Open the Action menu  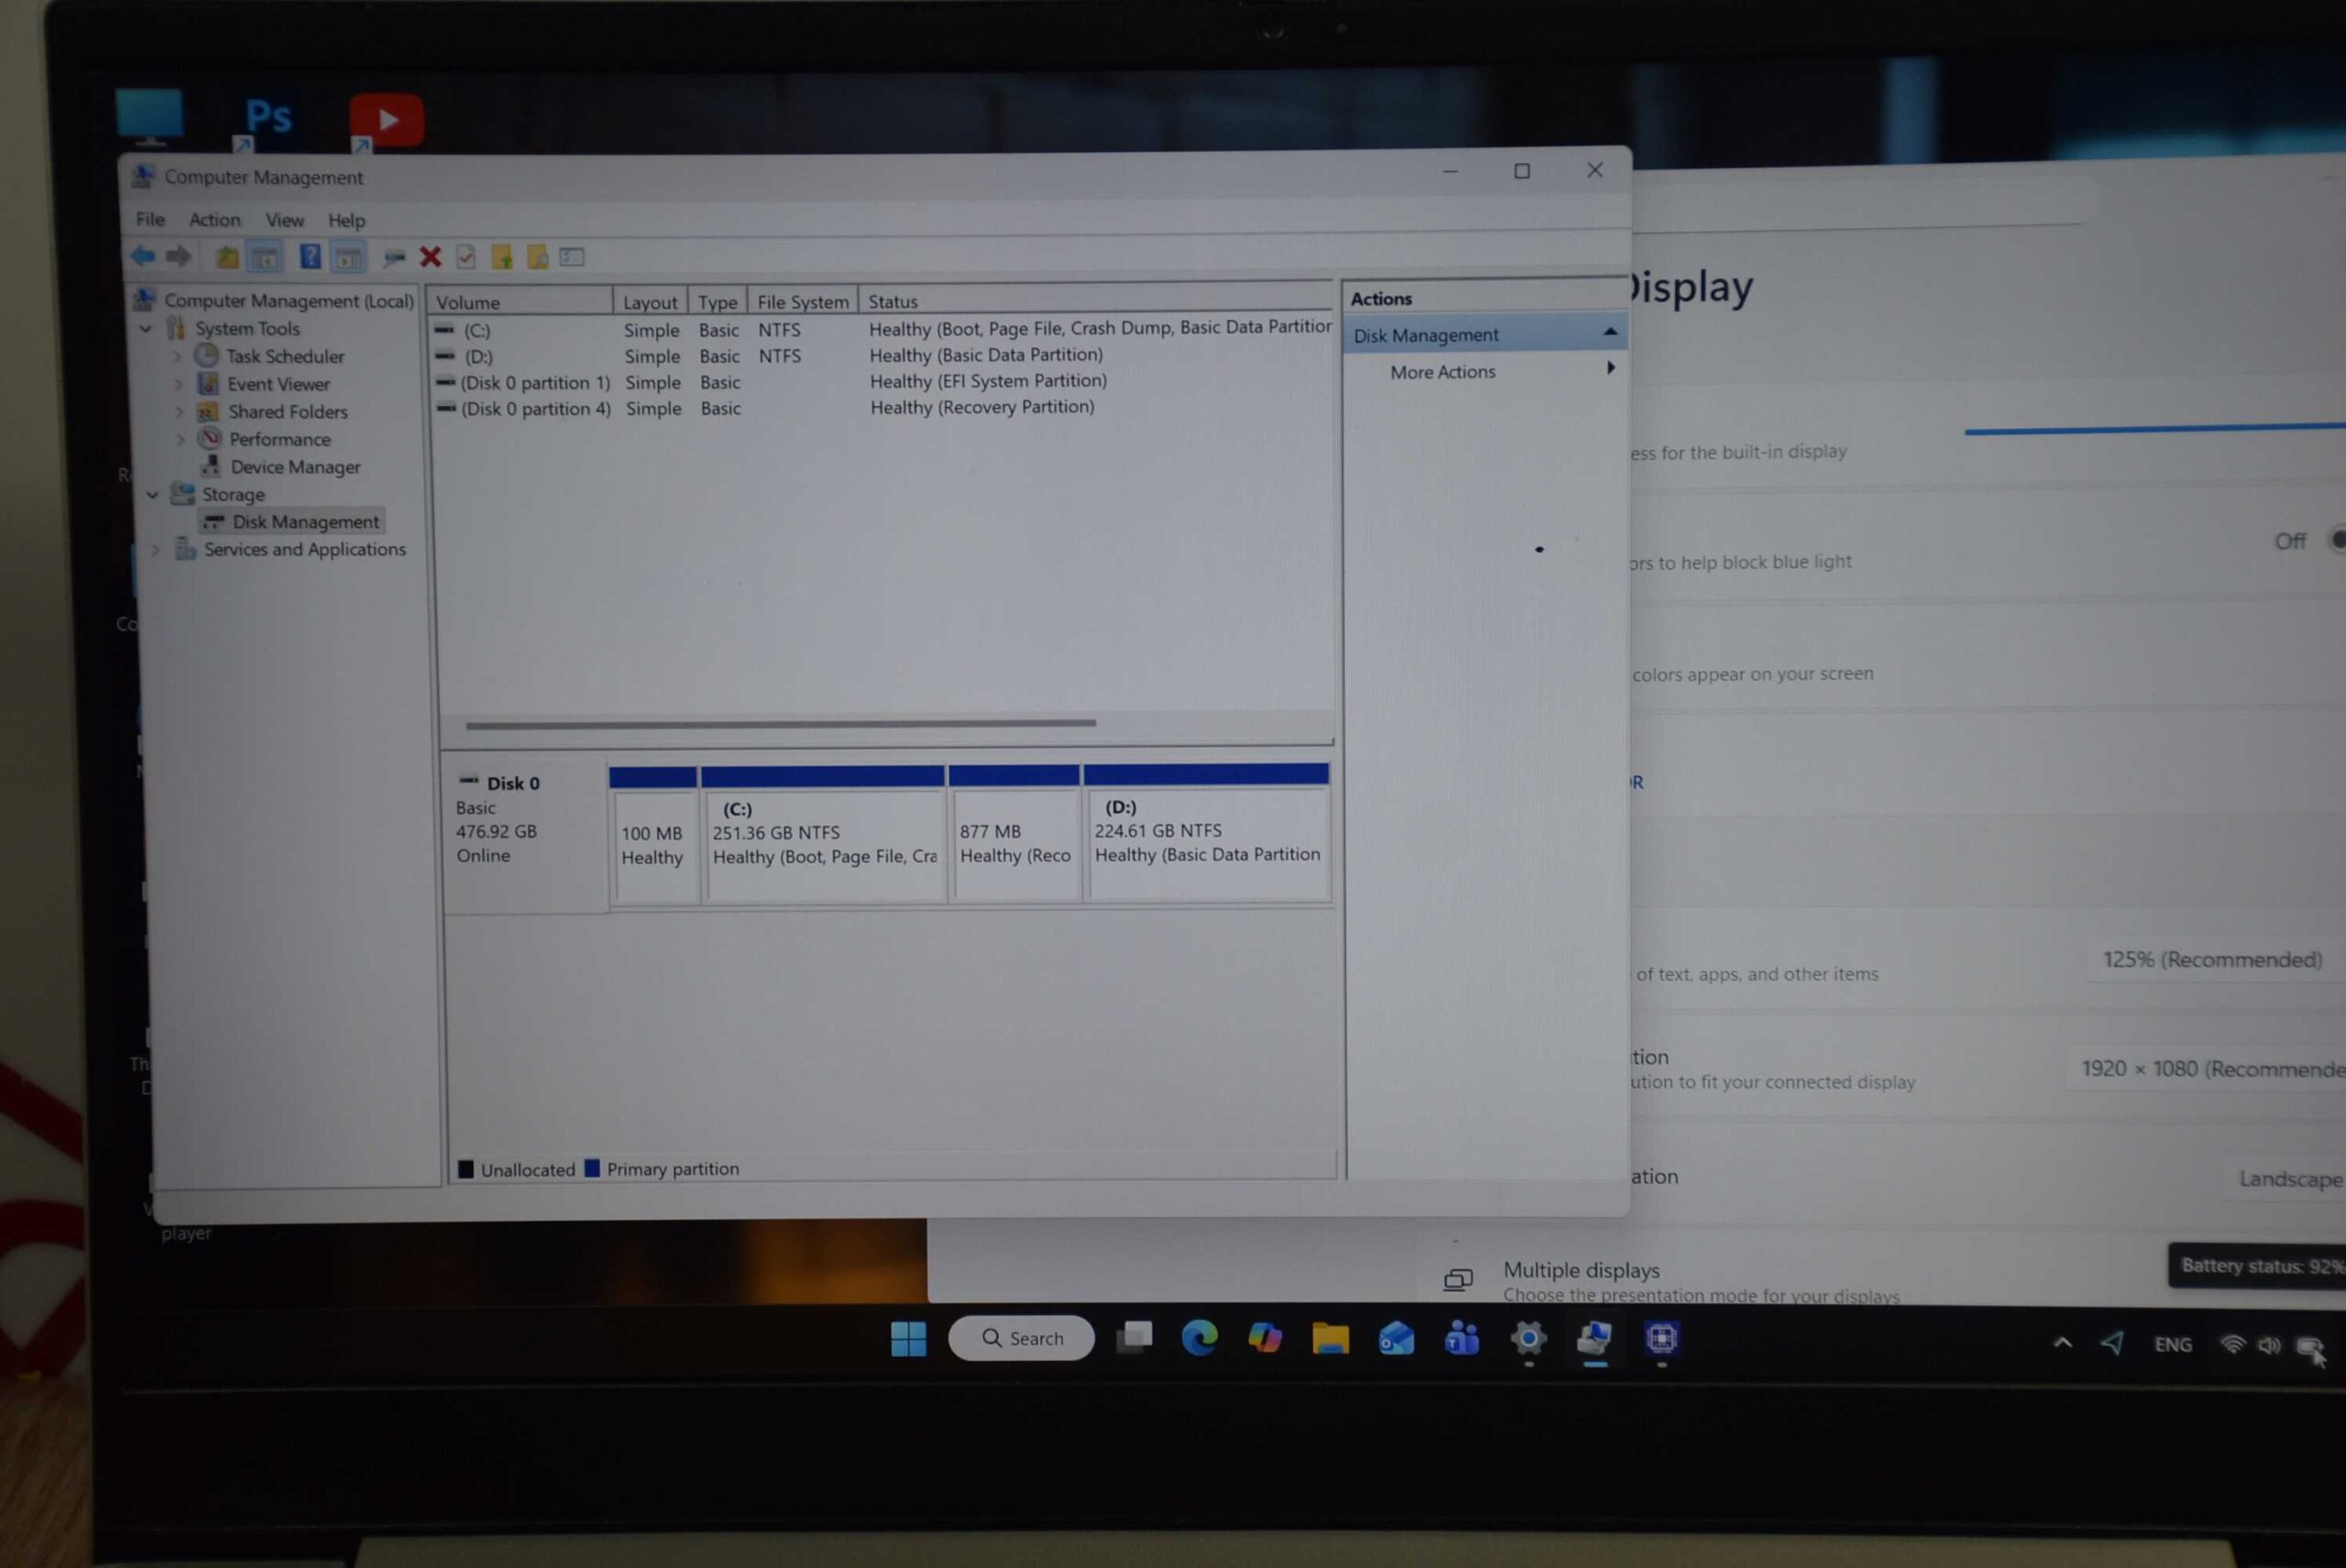click(215, 220)
